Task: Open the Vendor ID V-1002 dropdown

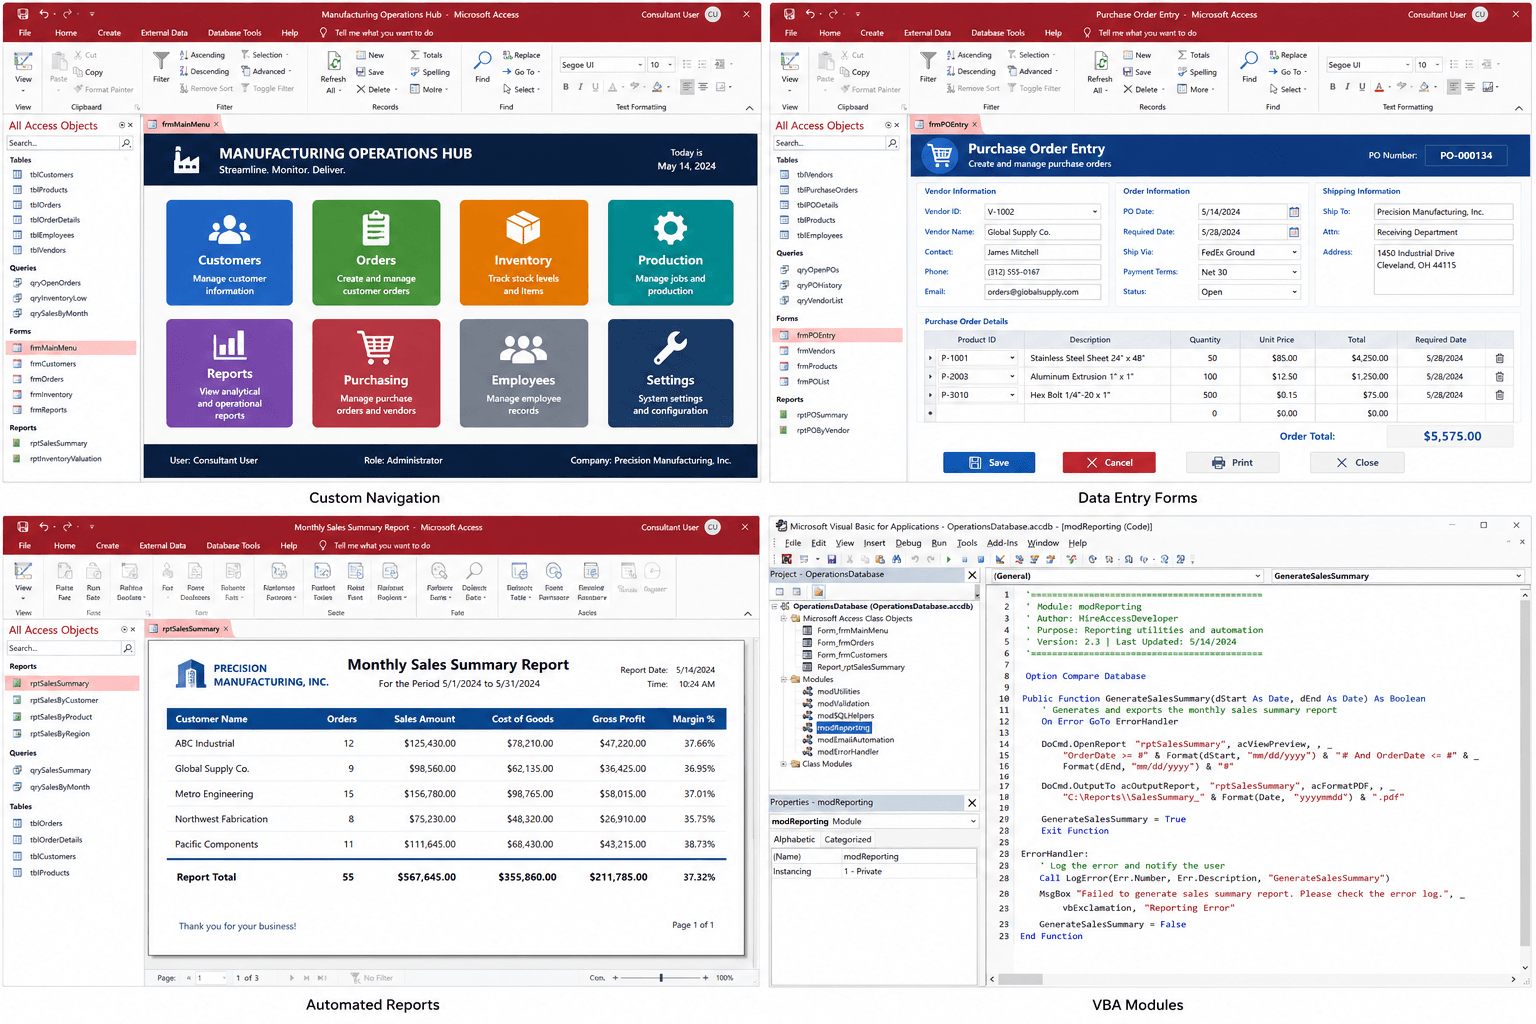Action: 1095,212
